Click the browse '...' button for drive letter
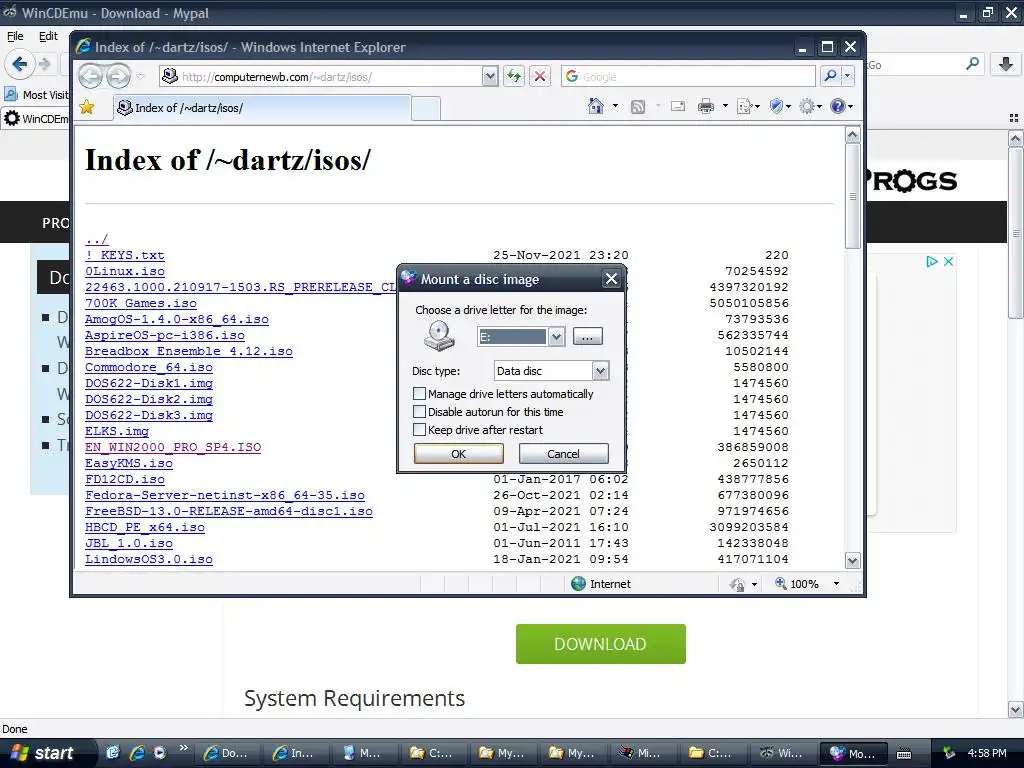The image size is (1024, 768). (x=587, y=337)
